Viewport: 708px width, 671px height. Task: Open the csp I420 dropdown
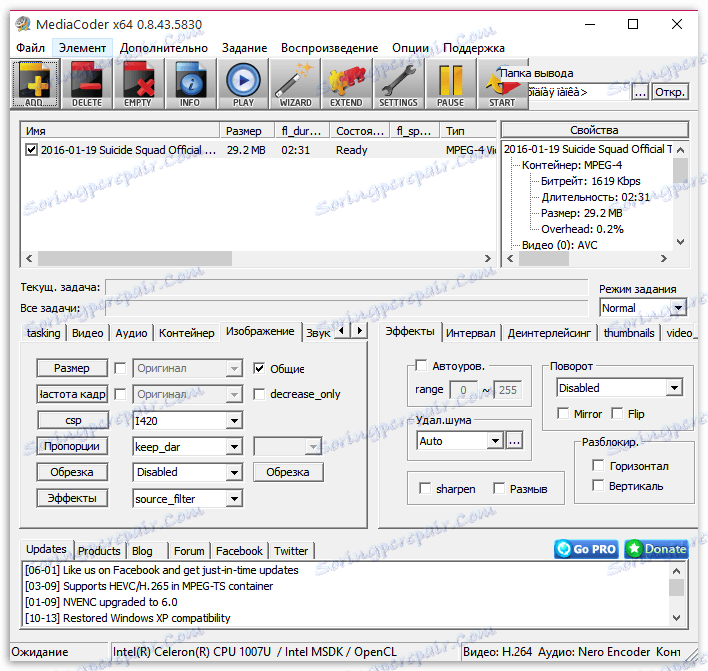click(187, 421)
